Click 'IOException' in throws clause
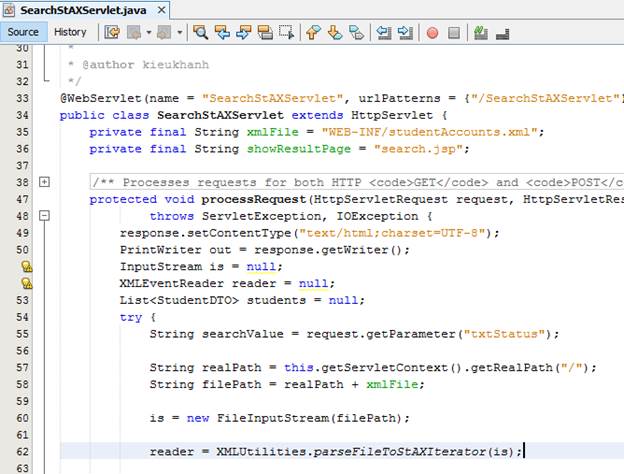The image size is (624, 474). pos(377,216)
